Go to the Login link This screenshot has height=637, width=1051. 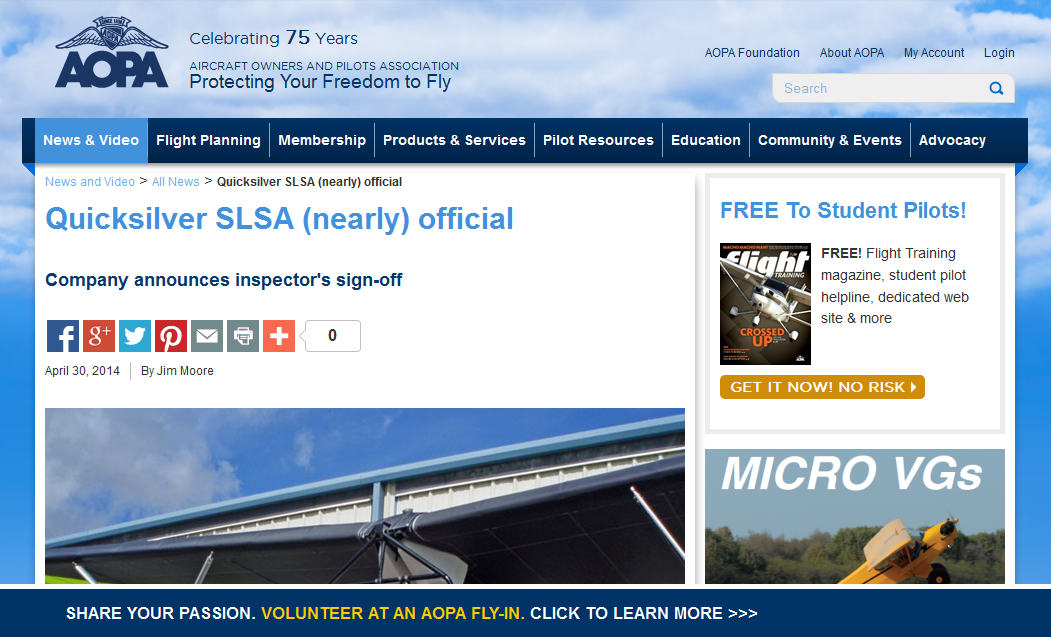(999, 53)
